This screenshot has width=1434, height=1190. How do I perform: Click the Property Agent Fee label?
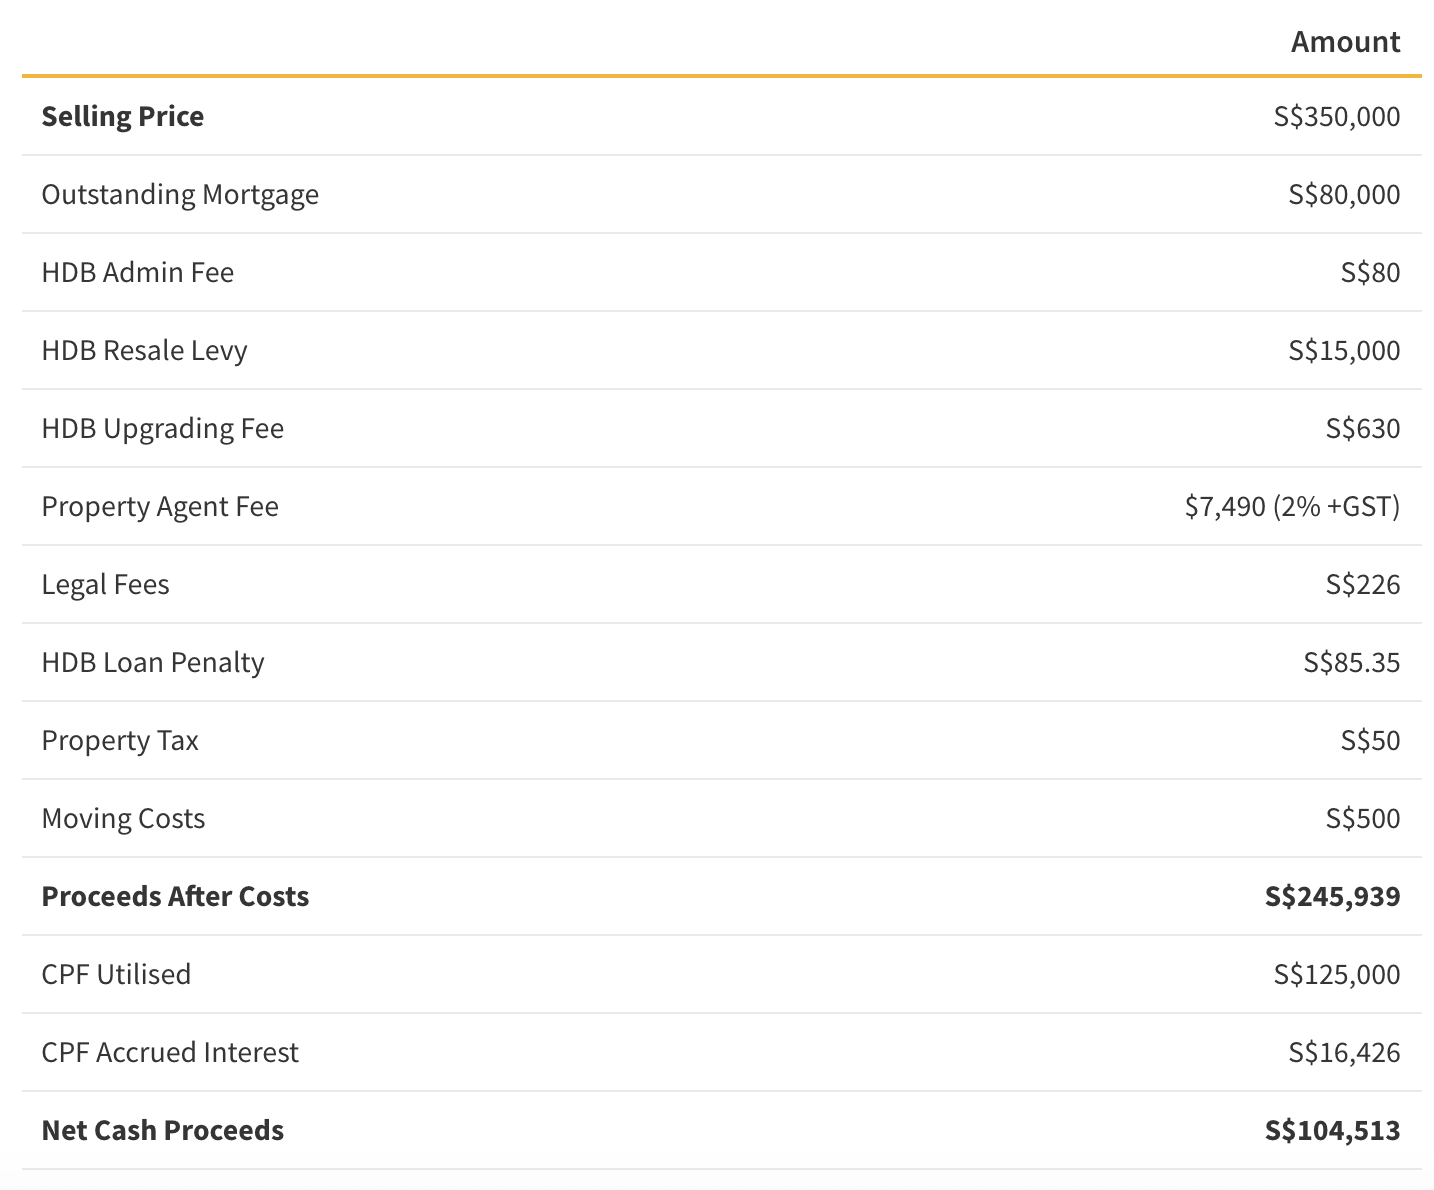[160, 506]
